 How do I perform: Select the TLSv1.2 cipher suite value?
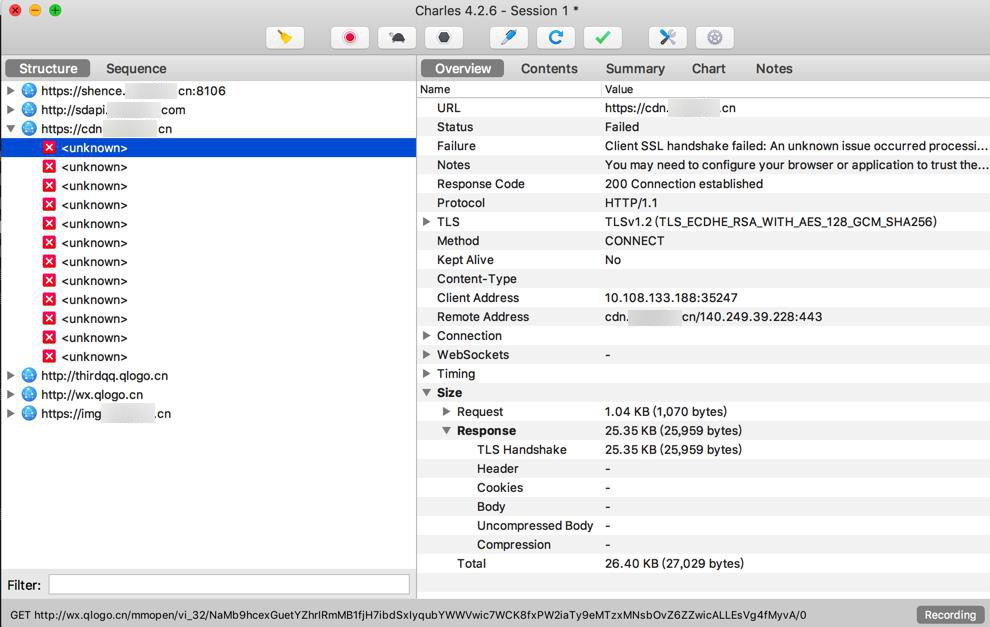click(x=770, y=222)
